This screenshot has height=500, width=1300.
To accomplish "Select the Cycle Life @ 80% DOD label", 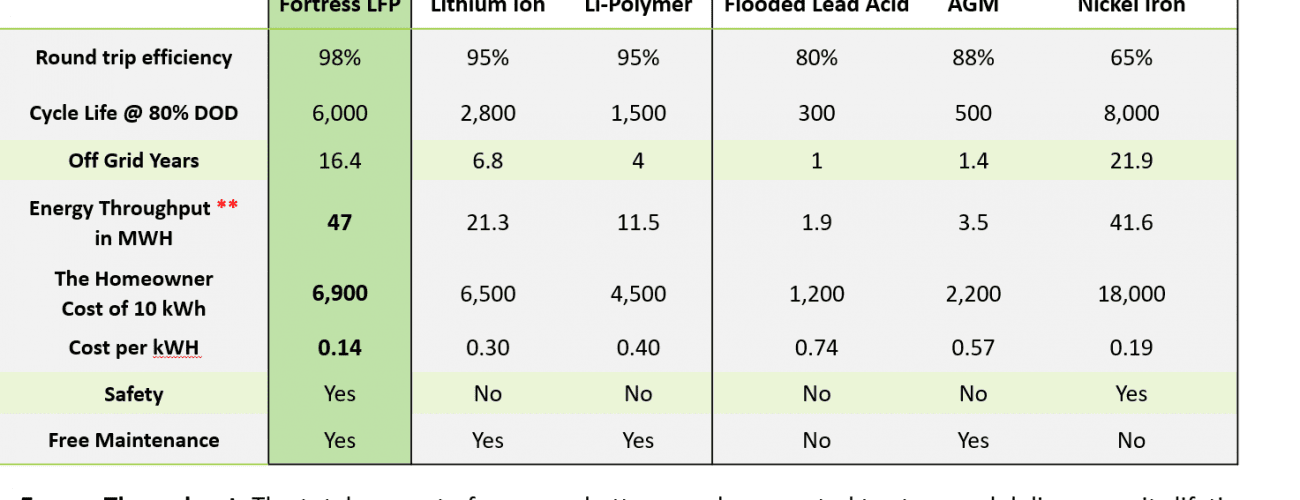I will [133, 113].
